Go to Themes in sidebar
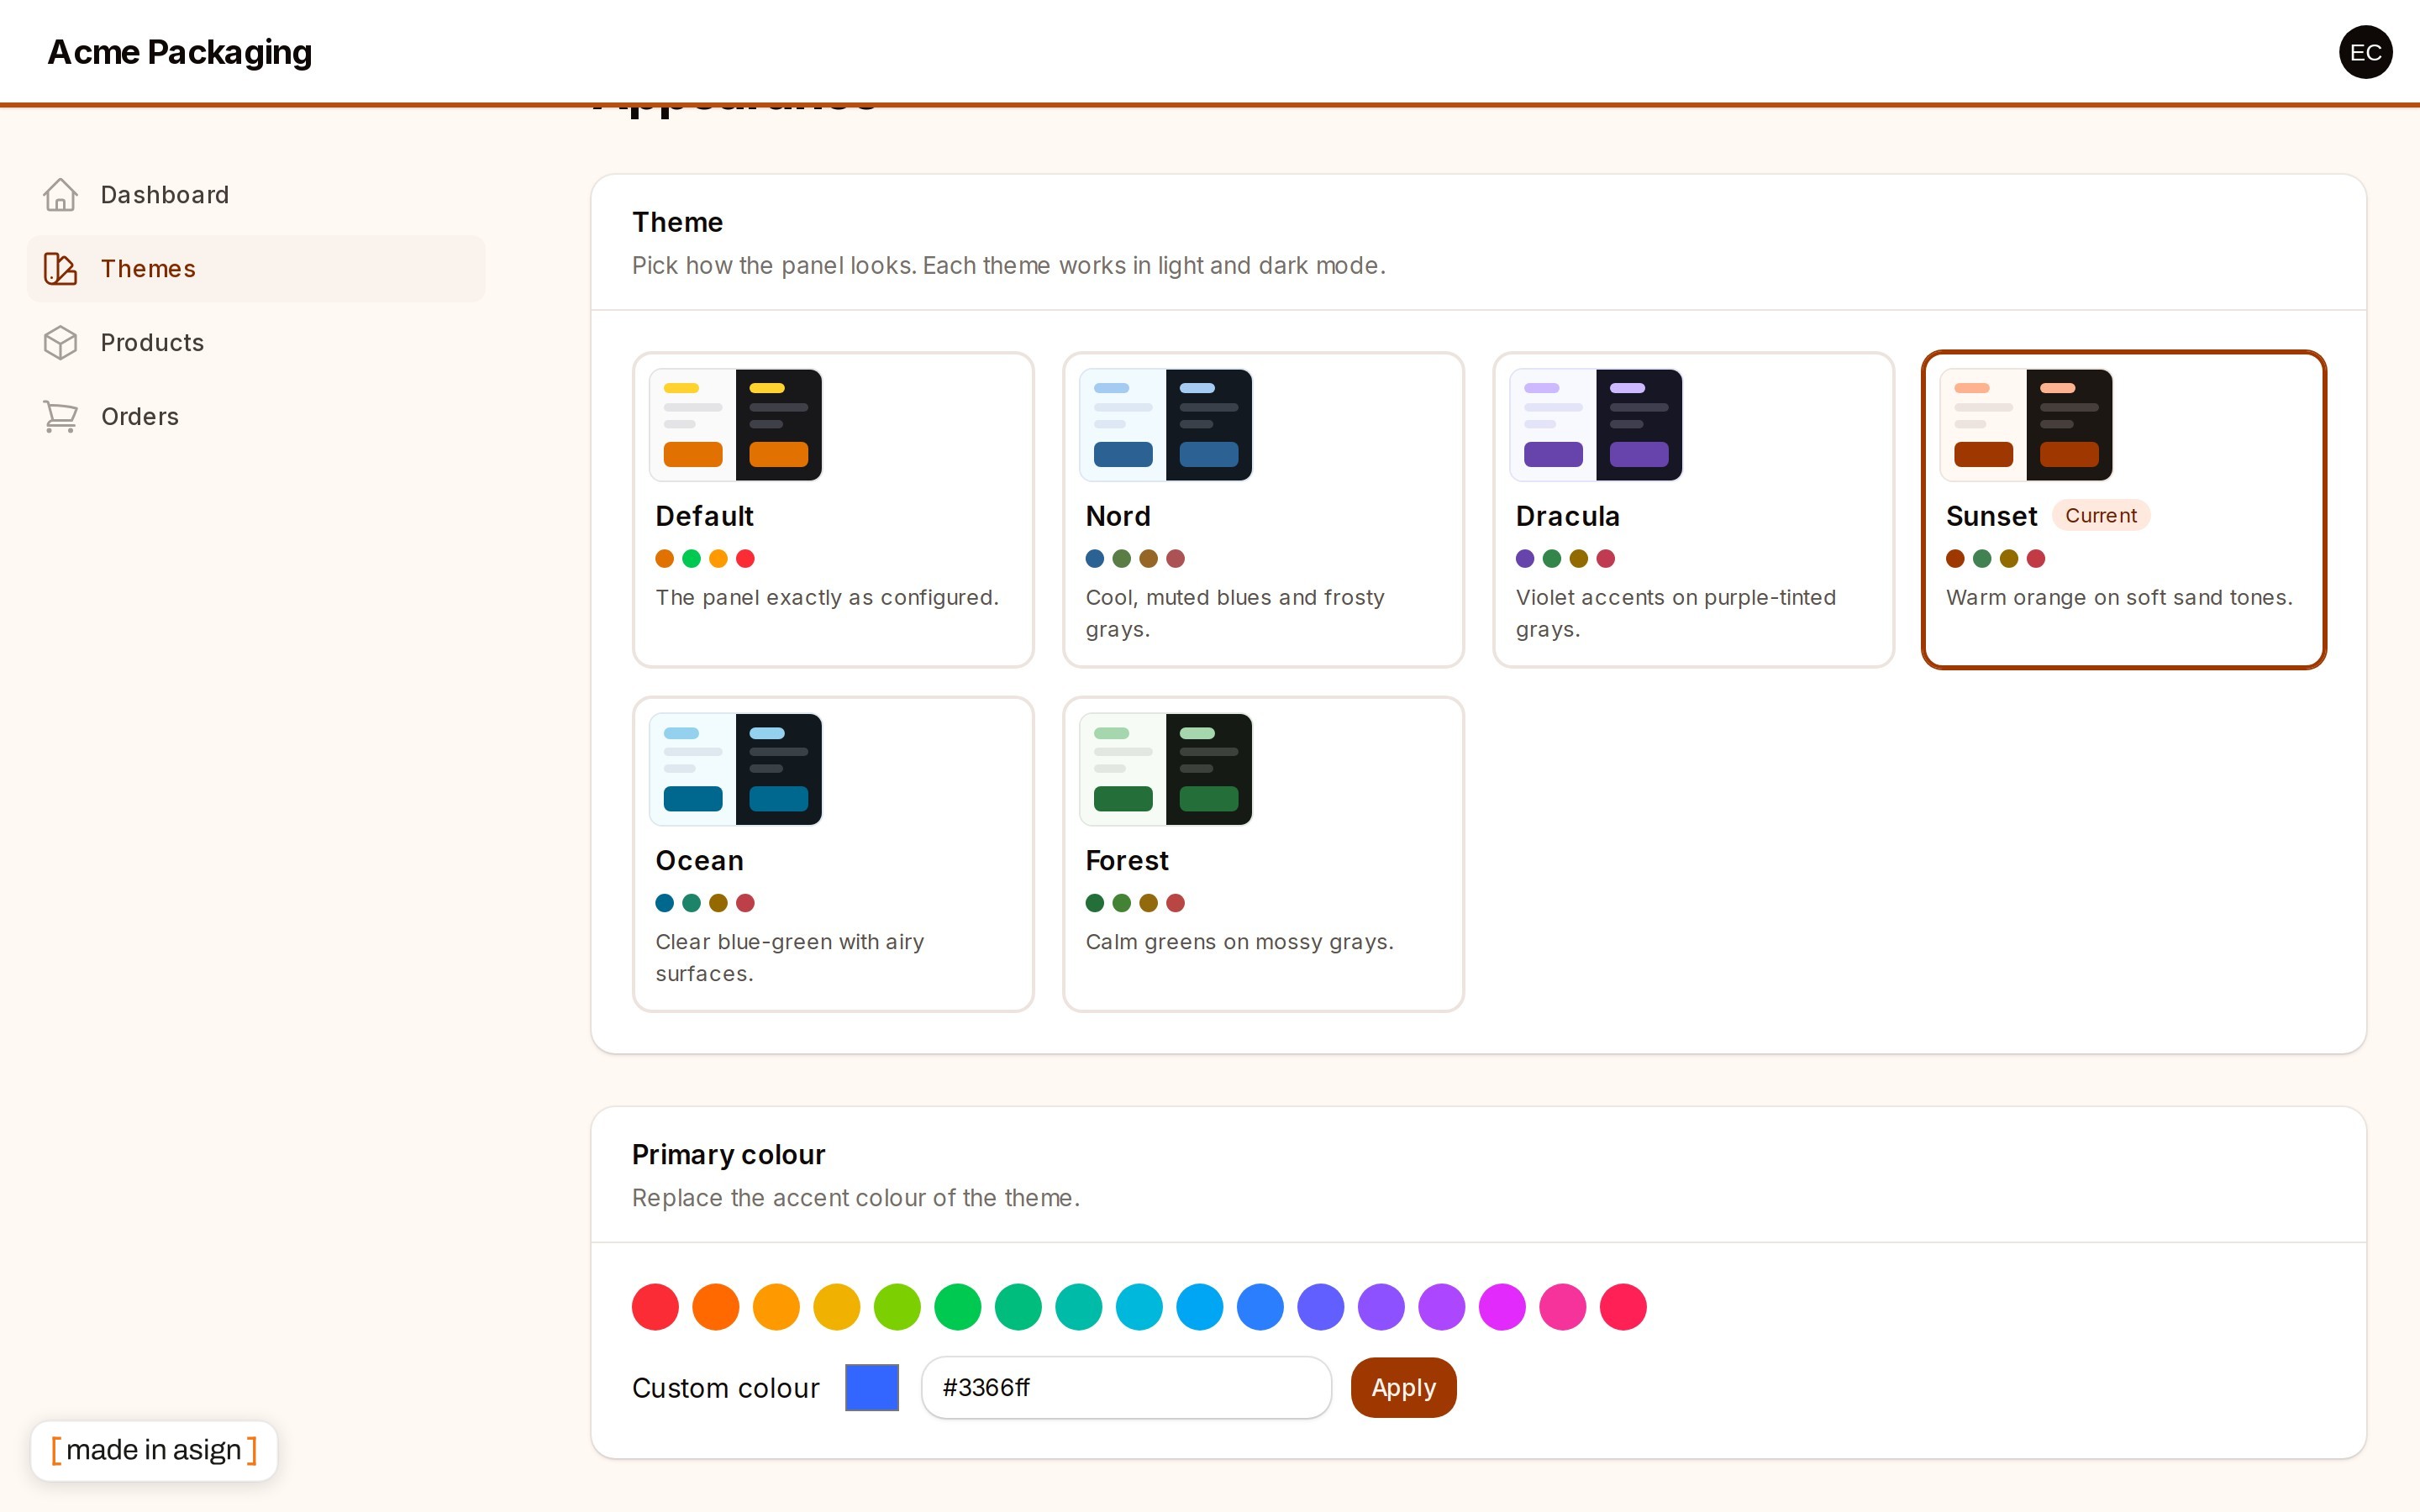Viewport: 2420px width, 1512px height. [x=256, y=269]
